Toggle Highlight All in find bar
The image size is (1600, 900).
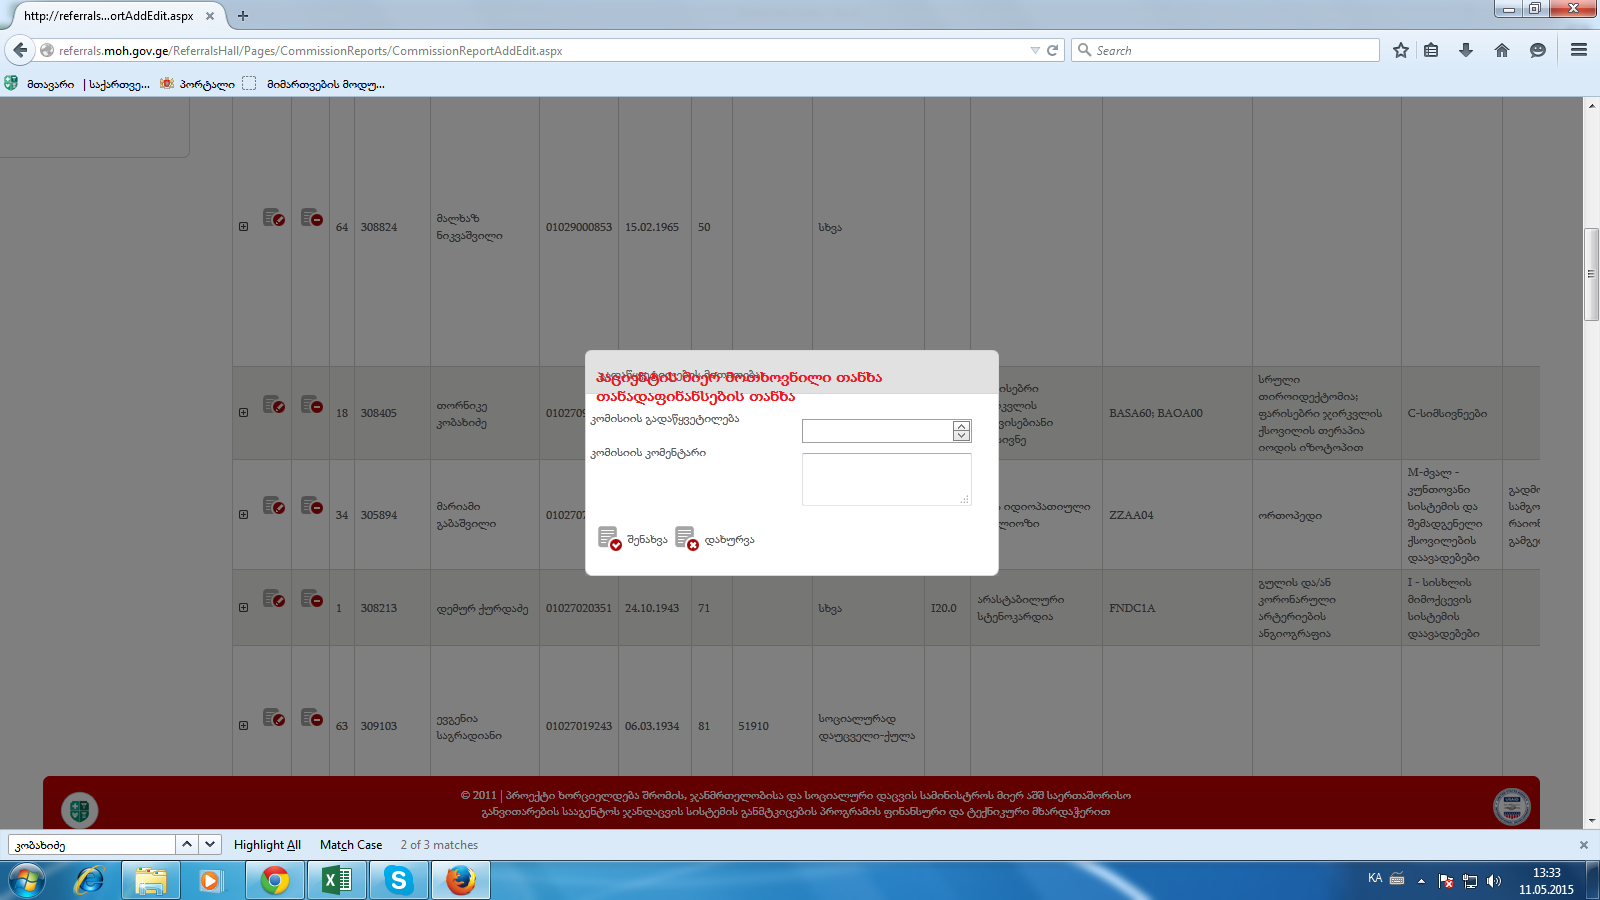[x=267, y=845]
